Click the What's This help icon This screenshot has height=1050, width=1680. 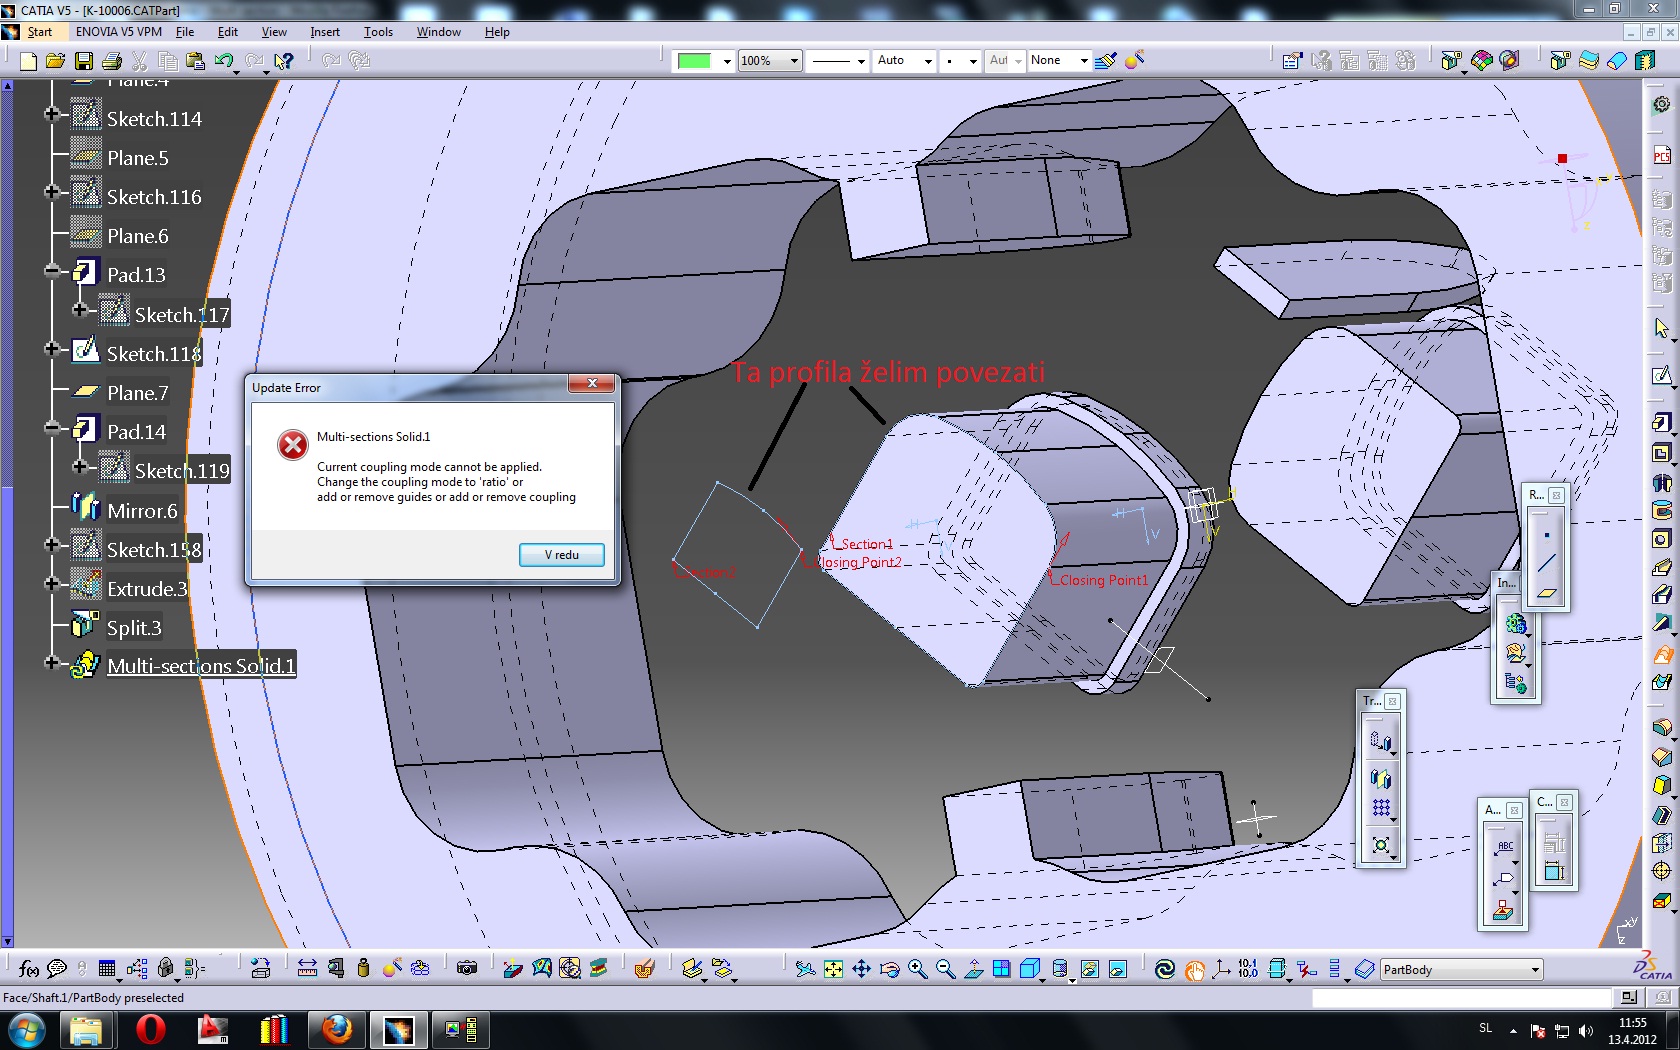point(284,61)
